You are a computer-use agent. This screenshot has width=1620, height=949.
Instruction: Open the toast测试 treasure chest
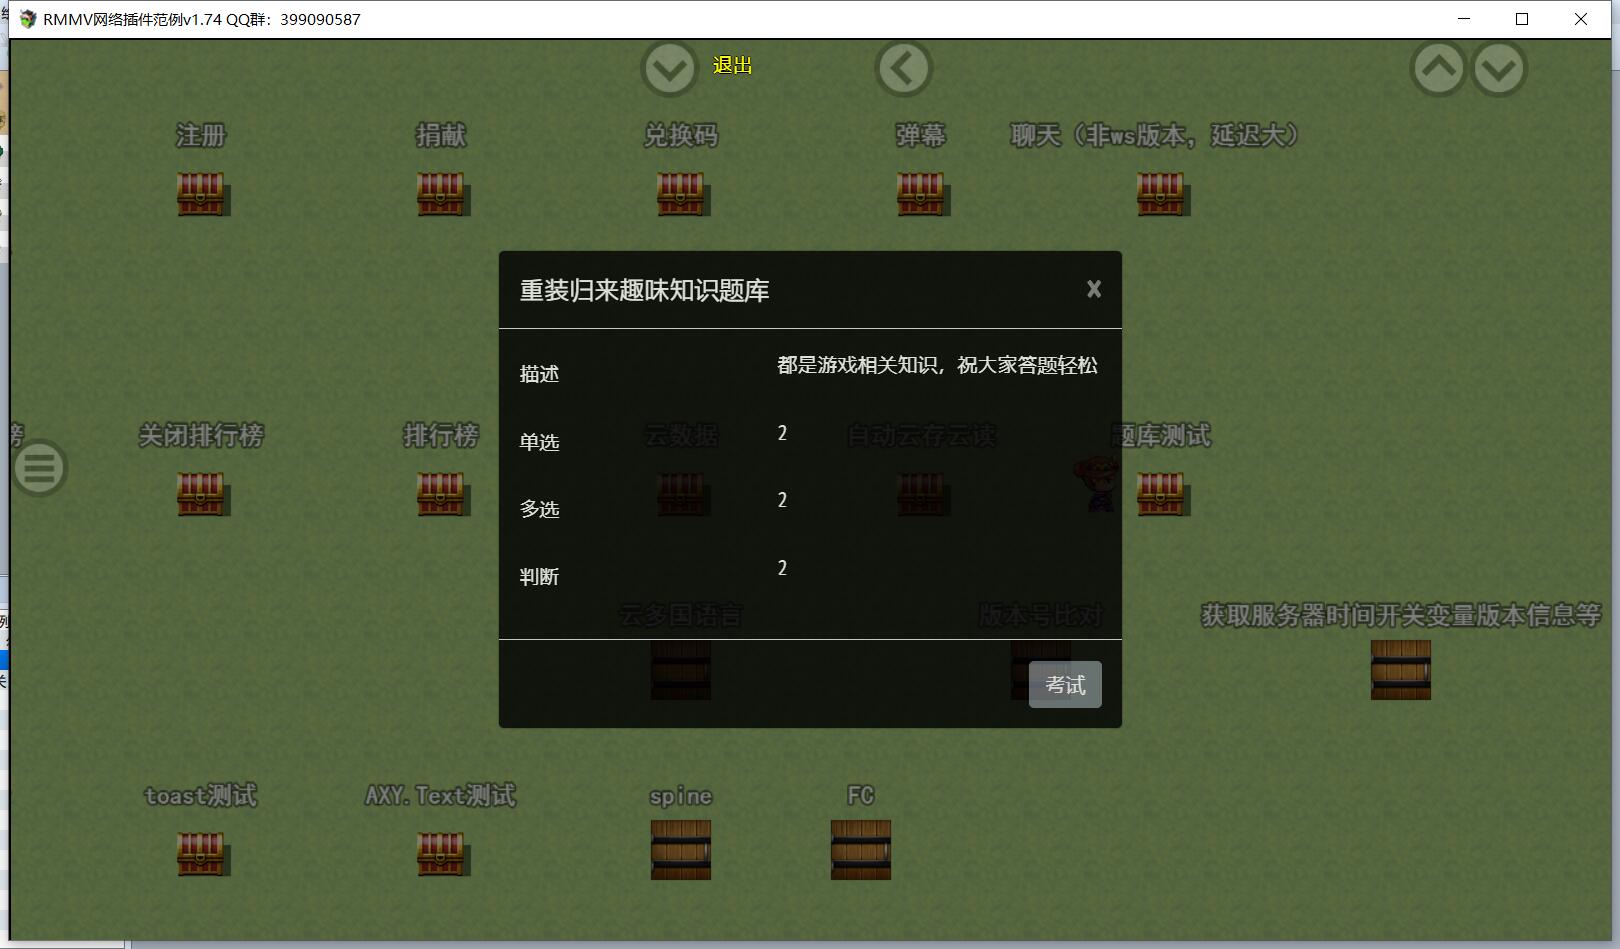pos(202,854)
